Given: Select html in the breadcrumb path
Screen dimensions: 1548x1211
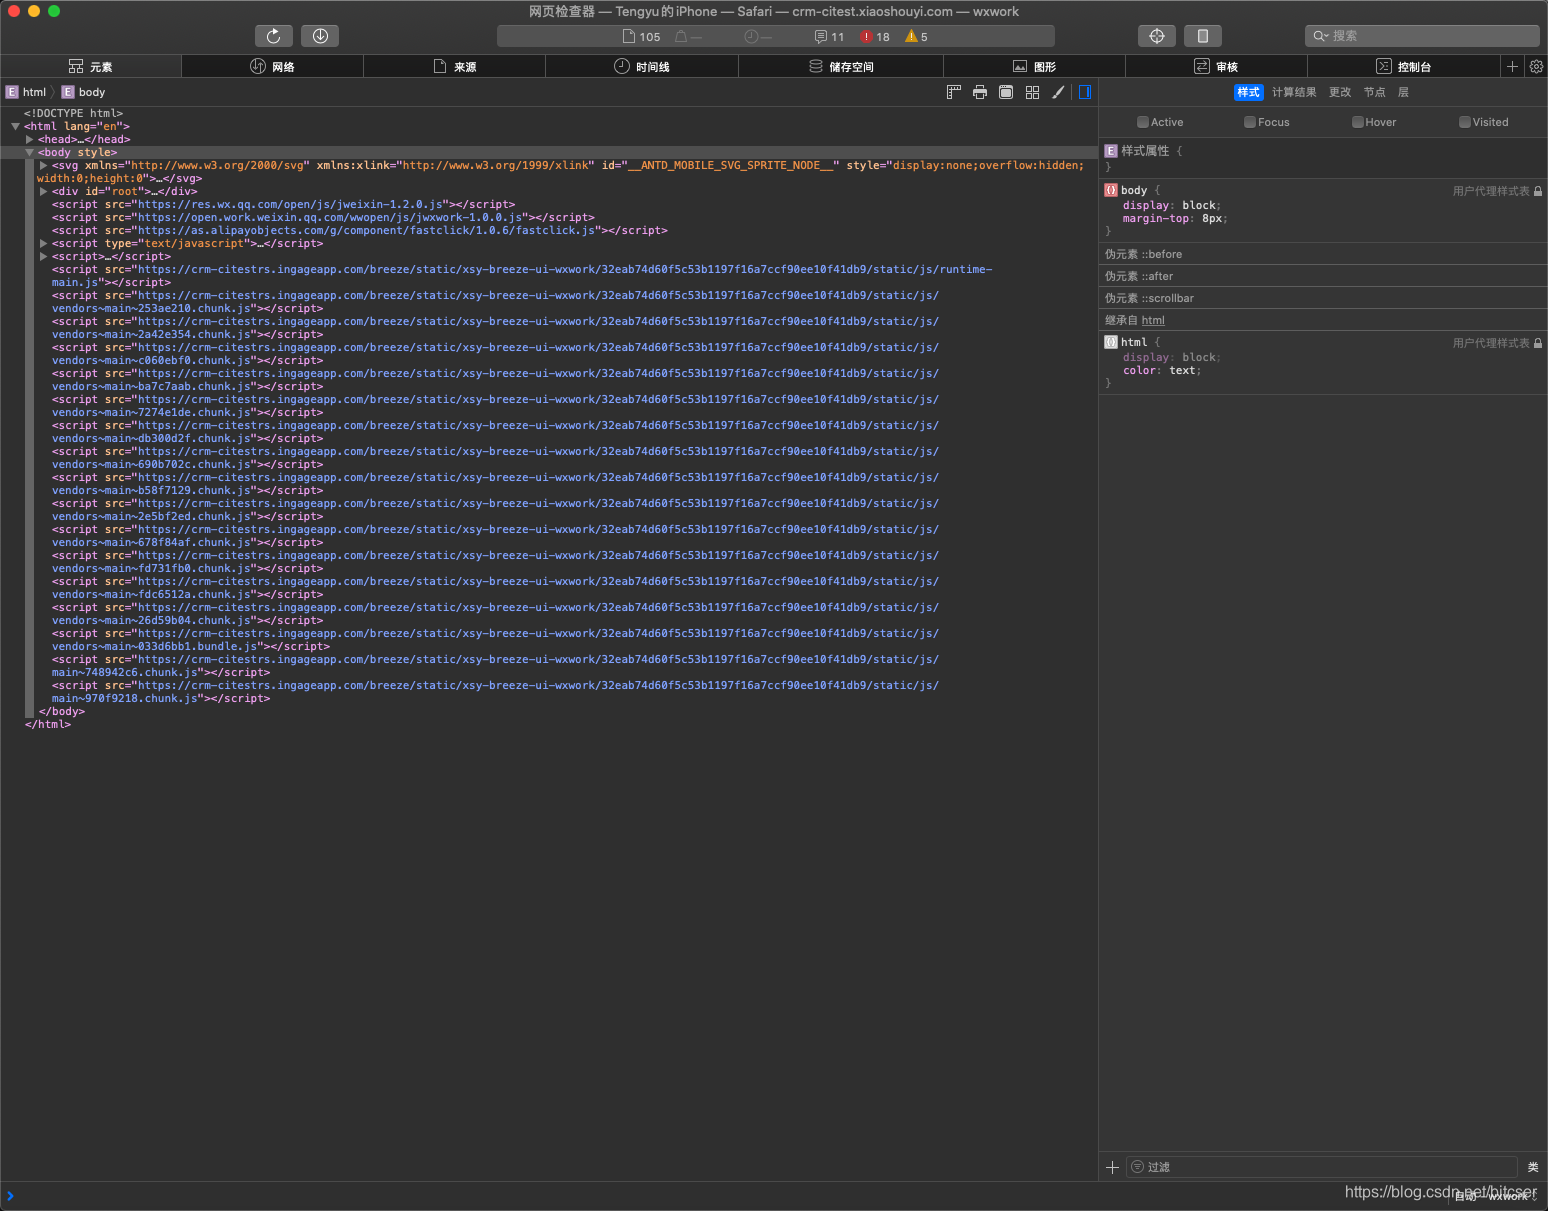Looking at the screenshot, I should coord(26,92).
